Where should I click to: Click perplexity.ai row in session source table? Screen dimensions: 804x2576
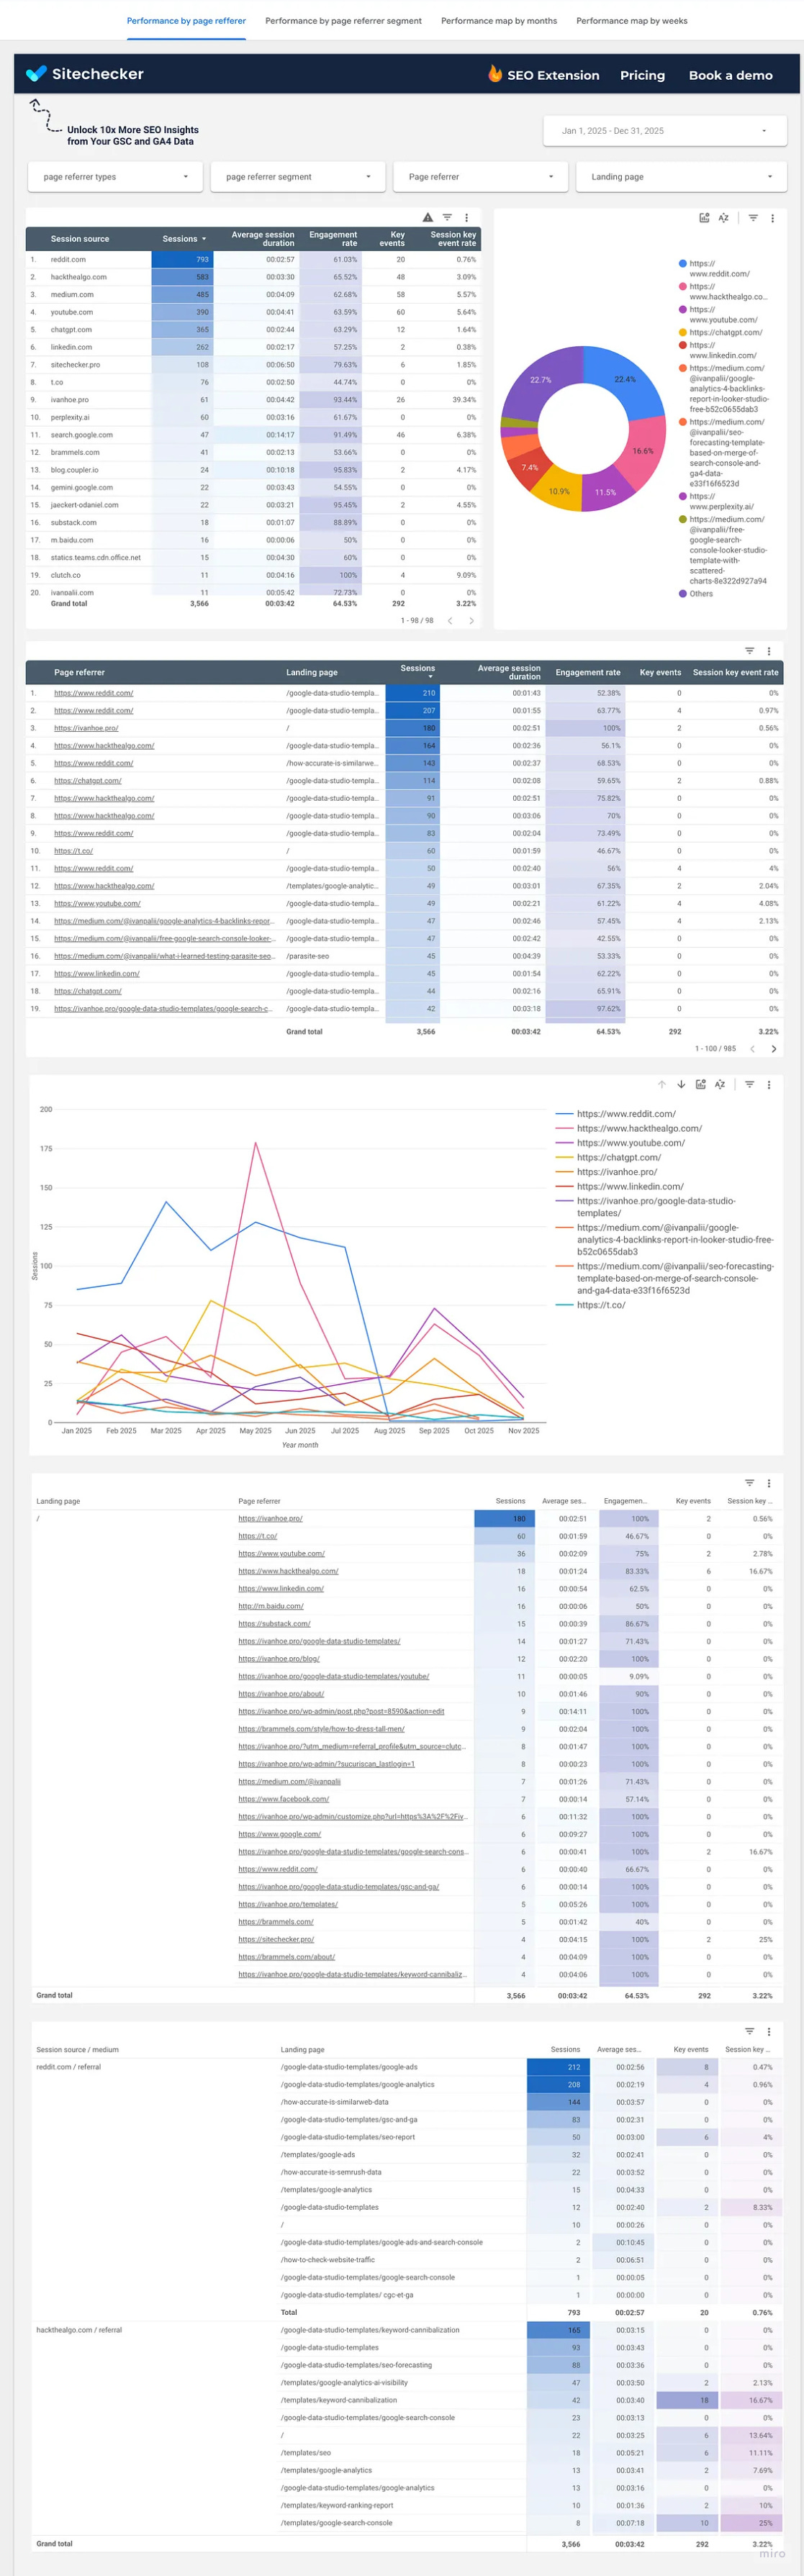point(253,417)
